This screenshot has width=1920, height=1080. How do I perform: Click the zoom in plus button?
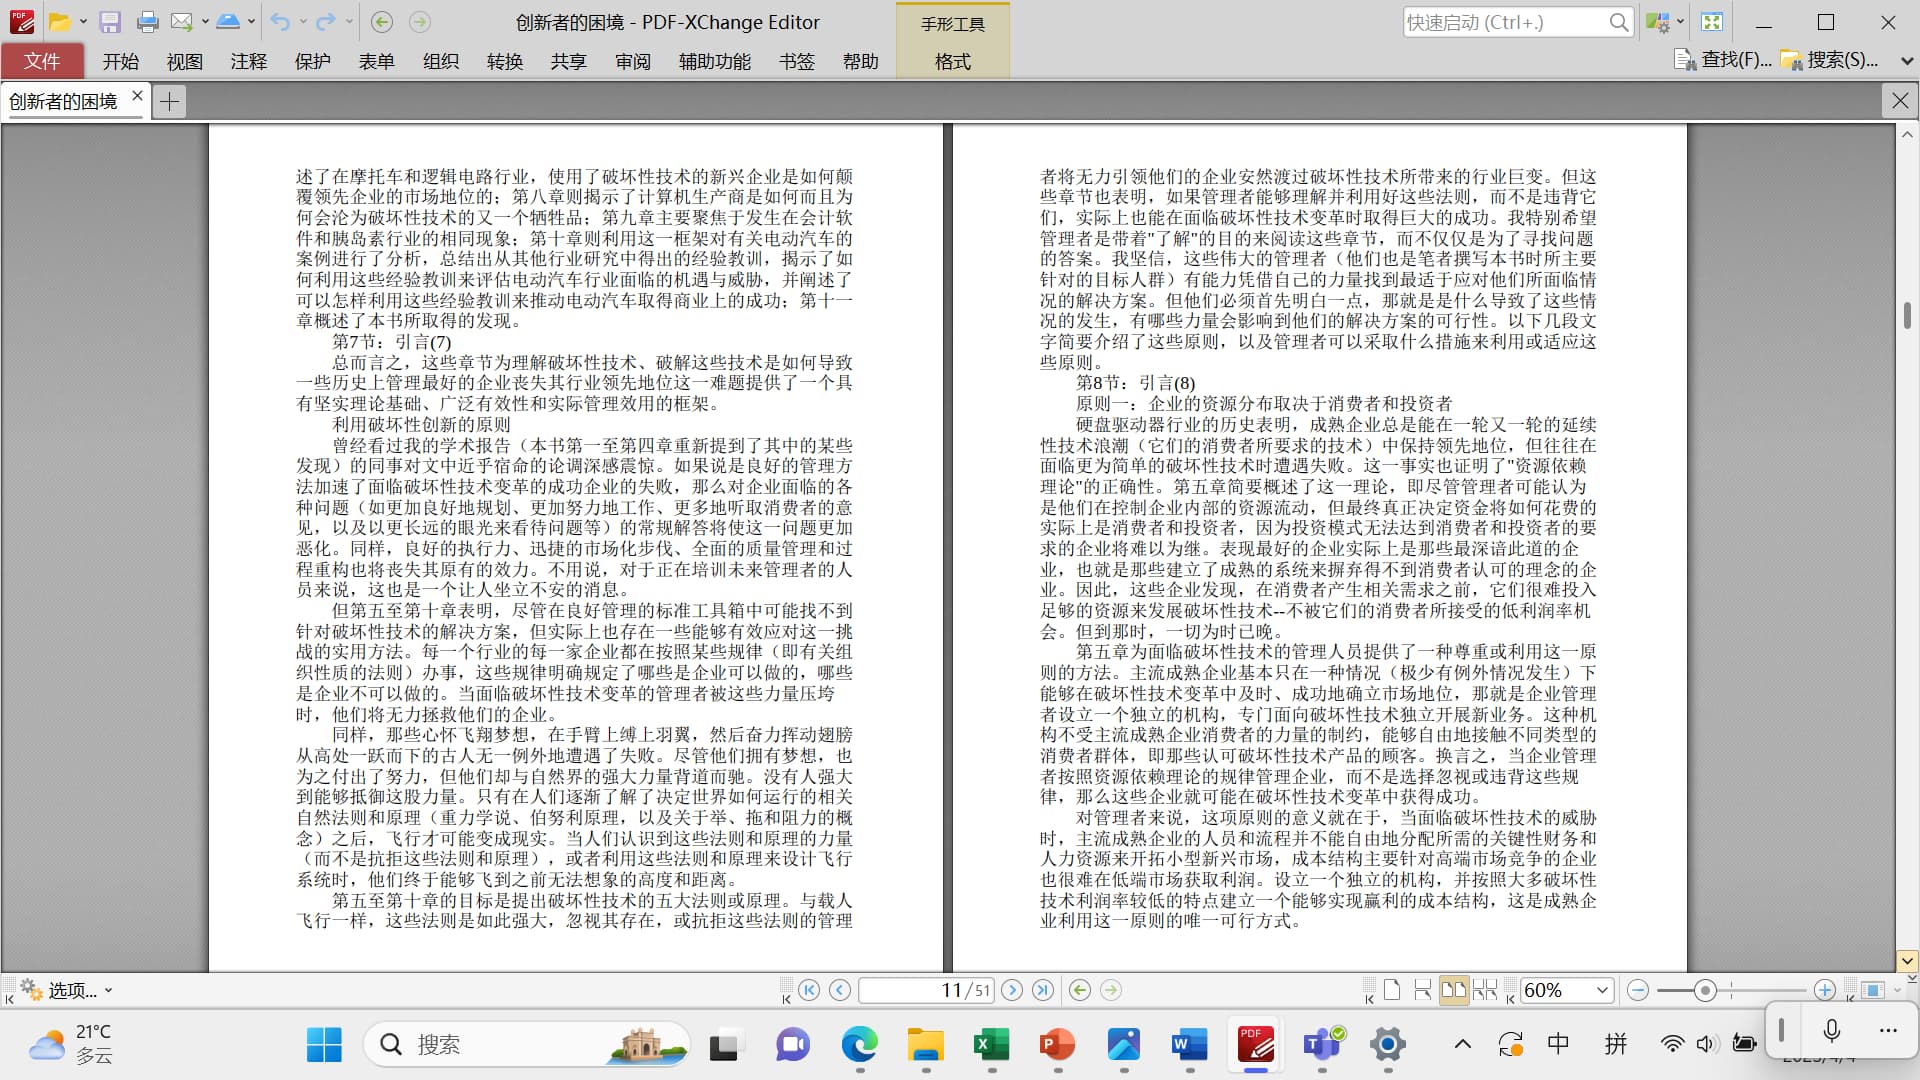[1824, 990]
